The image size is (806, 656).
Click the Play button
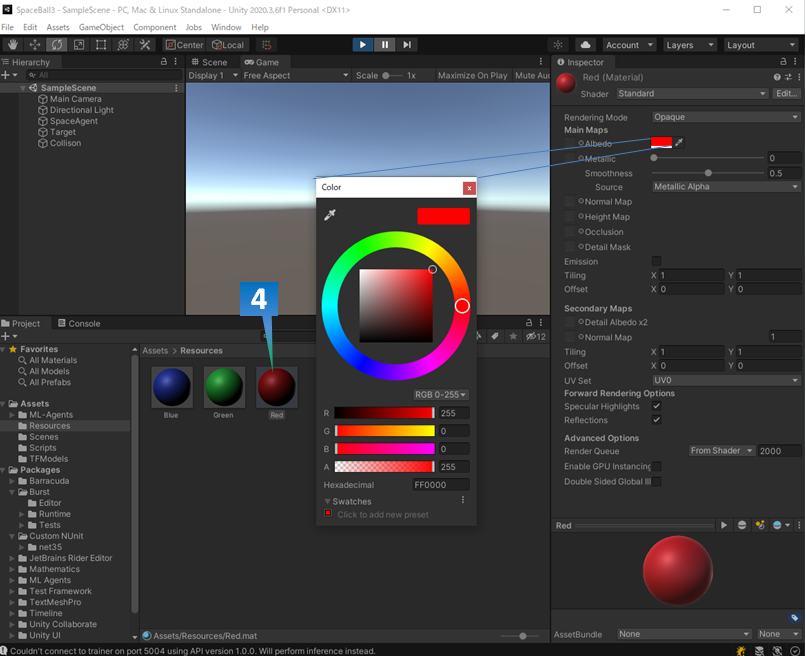click(x=363, y=45)
